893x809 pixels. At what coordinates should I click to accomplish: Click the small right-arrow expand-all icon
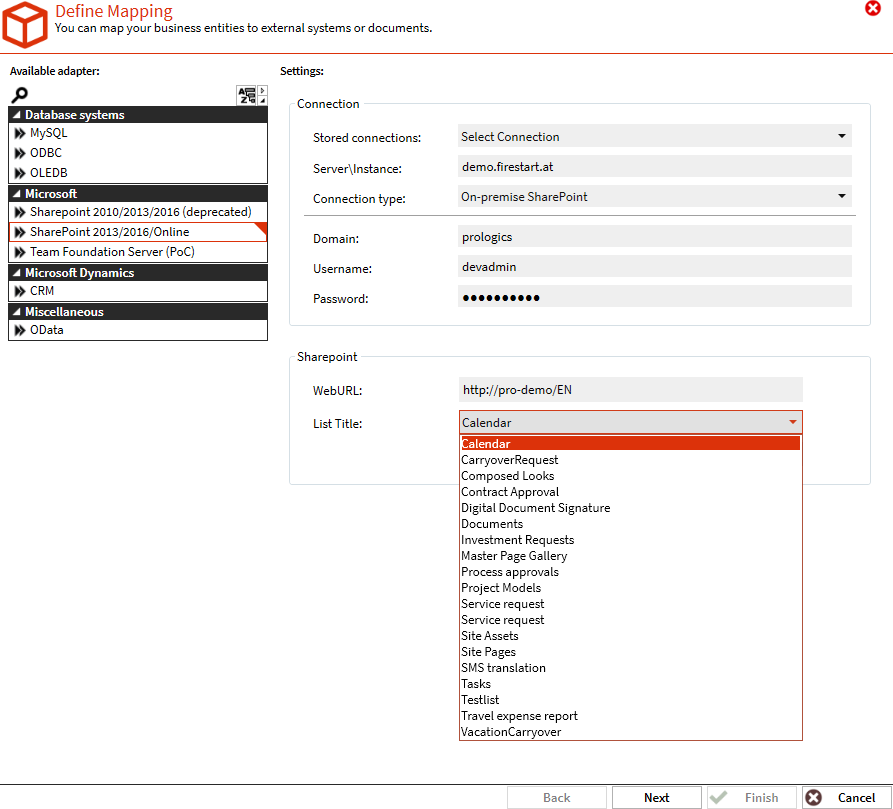point(263,91)
